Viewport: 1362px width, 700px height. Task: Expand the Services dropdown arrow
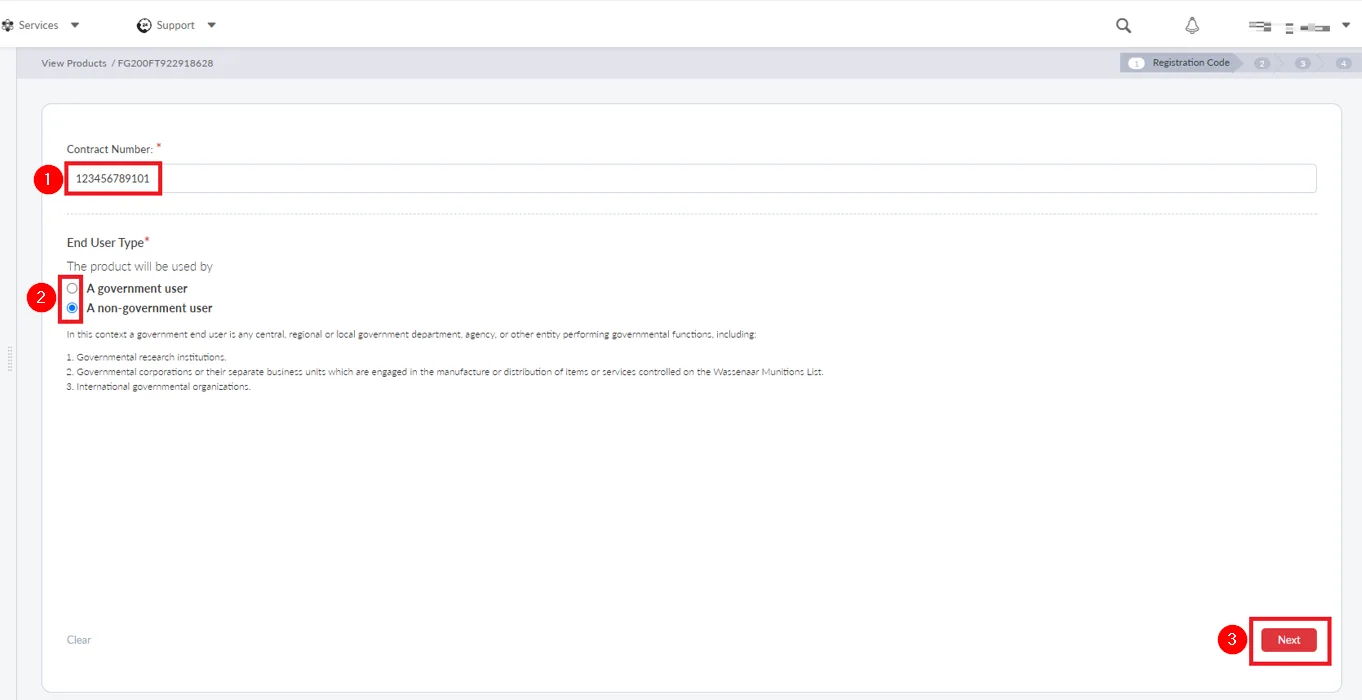coord(75,25)
